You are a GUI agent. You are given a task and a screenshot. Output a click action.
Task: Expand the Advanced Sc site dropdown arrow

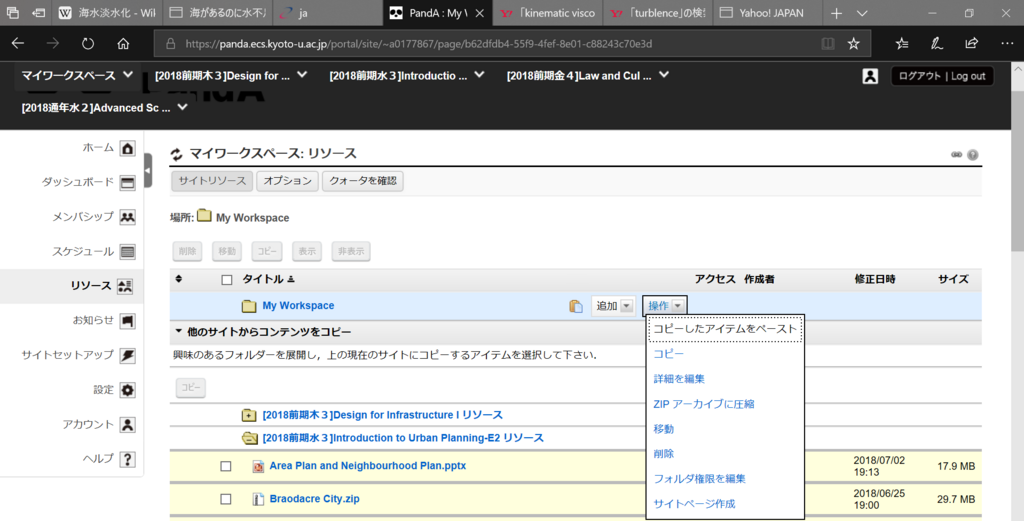[x=182, y=107]
